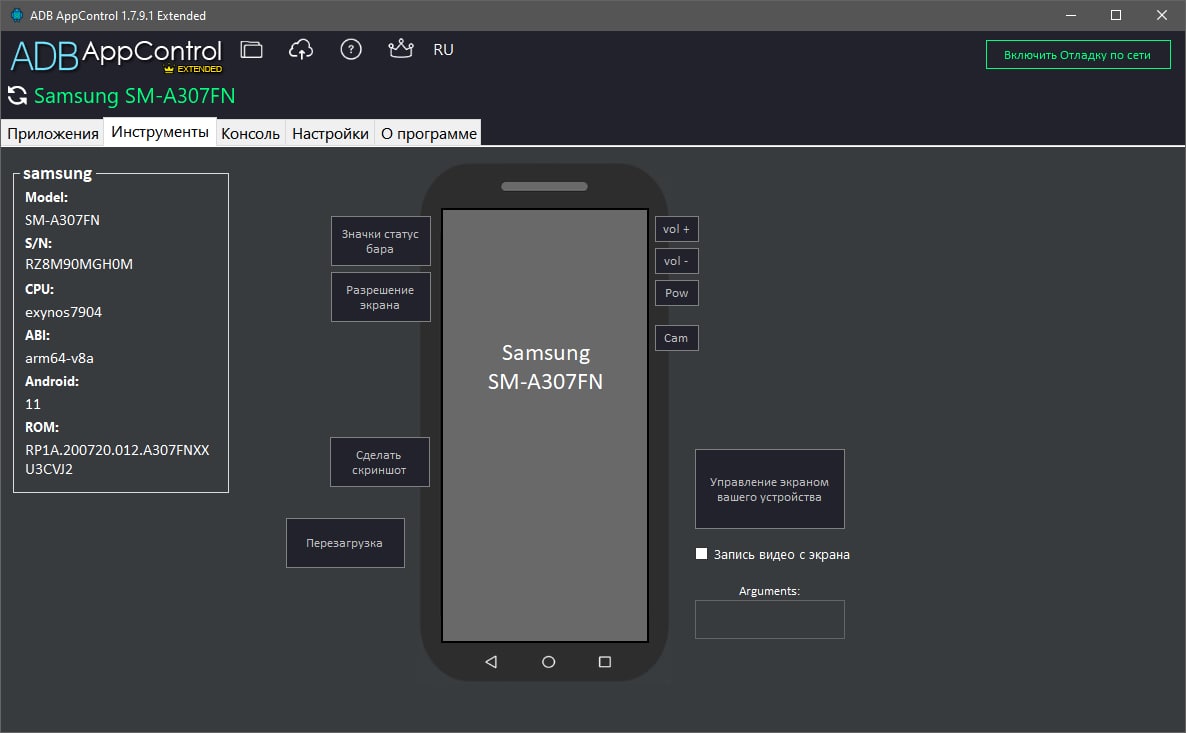Open the help question mark icon

[351, 50]
